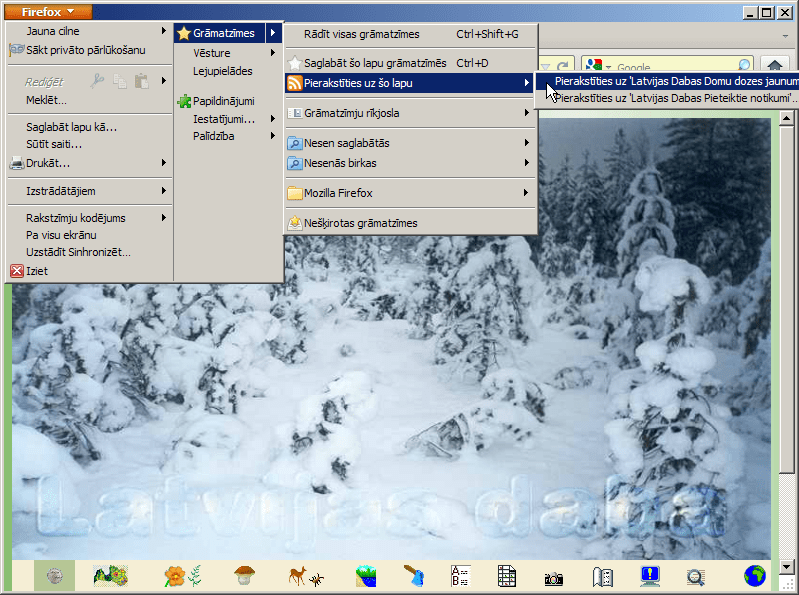Expand the Vēsture submenu arrow
The height and width of the screenshot is (595, 799).
(x=273, y=52)
